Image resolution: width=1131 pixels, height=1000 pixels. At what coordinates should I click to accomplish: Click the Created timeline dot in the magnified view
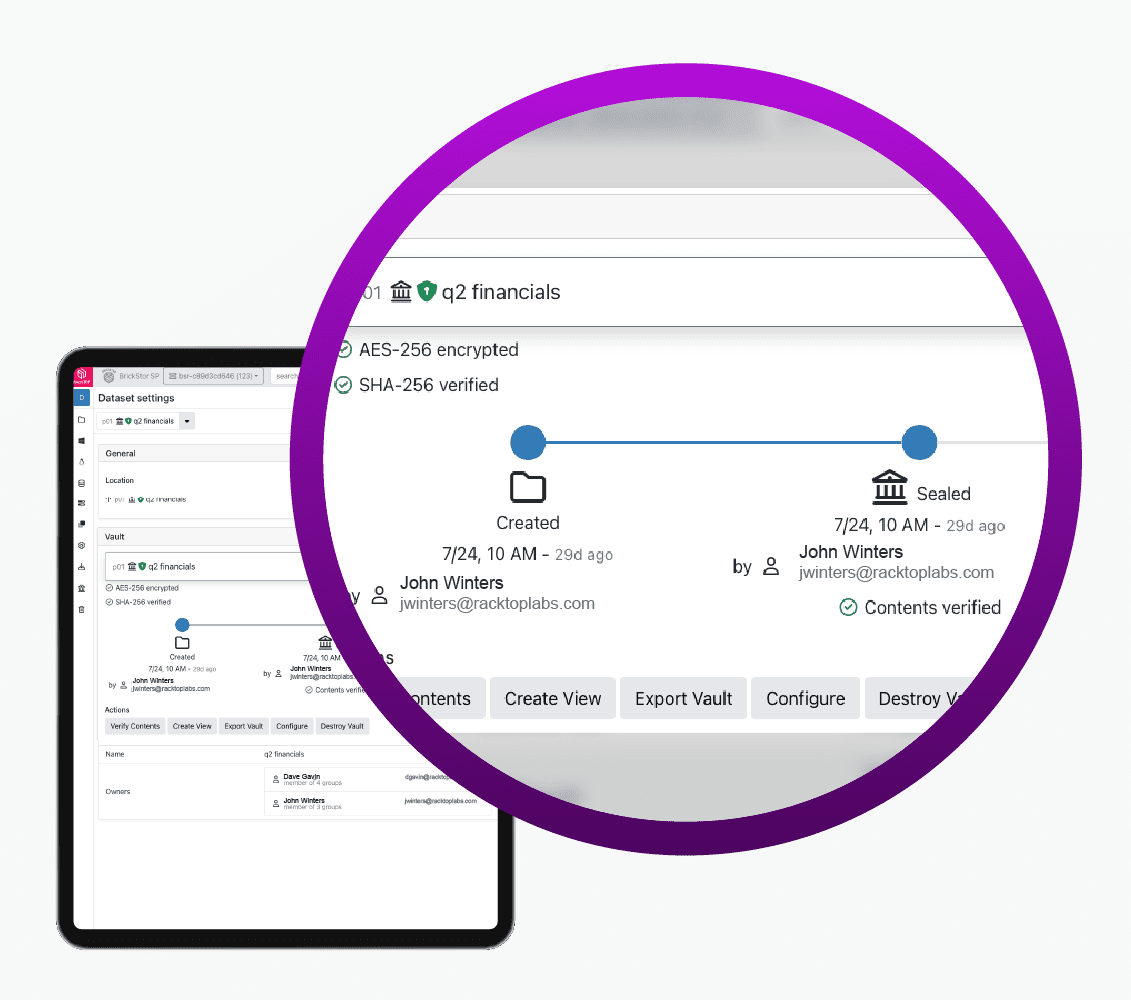tap(528, 442)
